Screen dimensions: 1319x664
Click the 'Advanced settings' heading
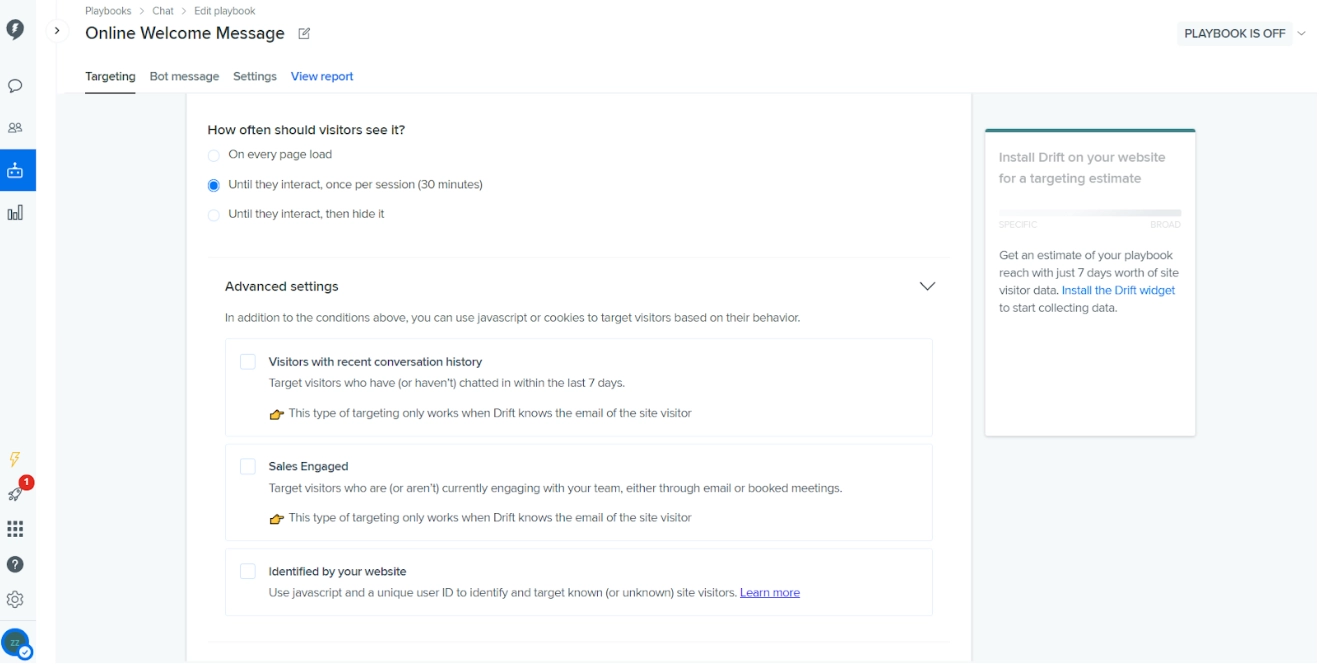pos(282,286)
